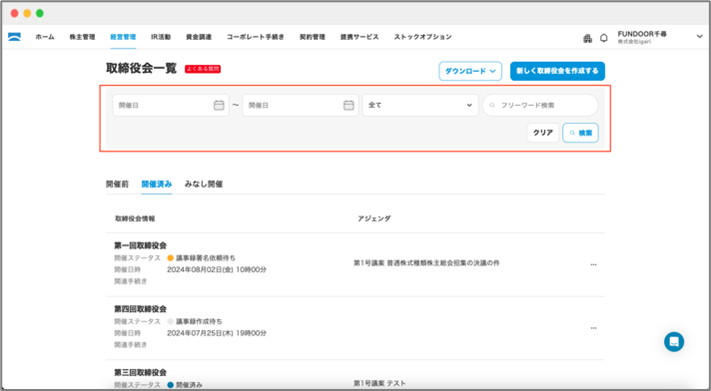
Task: Open more options for 第一回取締役会
Action: click(x=594, y=264)
